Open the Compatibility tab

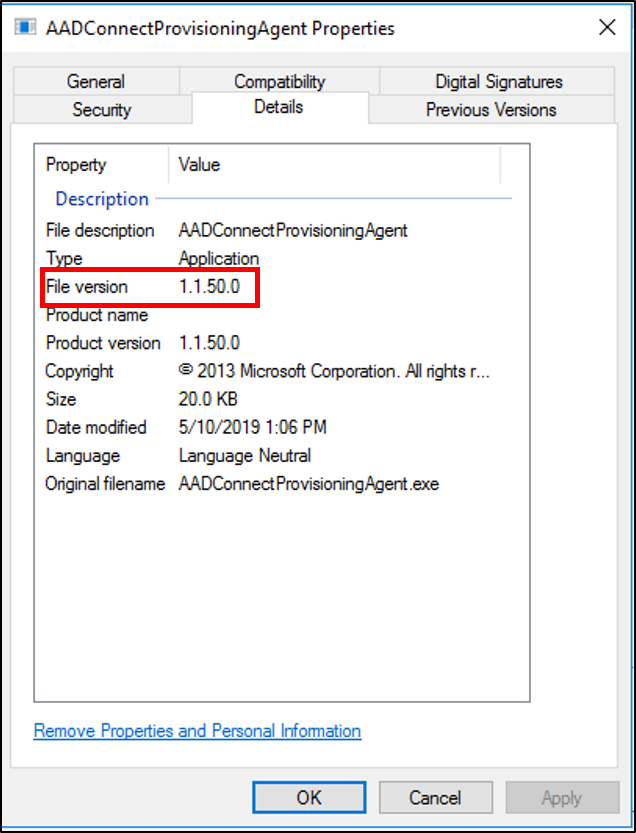click(278, 81)
